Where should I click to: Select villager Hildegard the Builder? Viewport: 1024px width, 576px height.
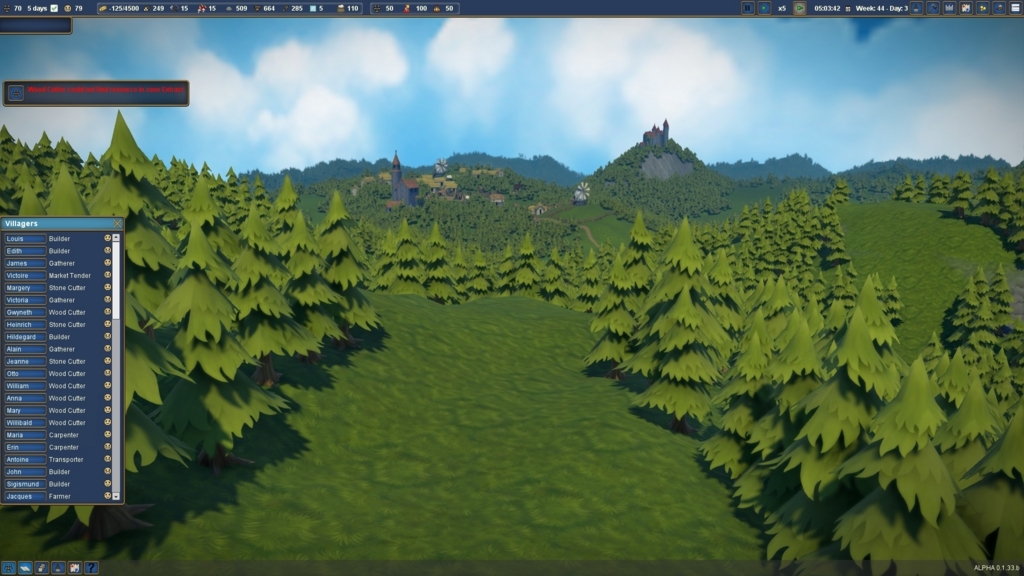click(25, 337)
